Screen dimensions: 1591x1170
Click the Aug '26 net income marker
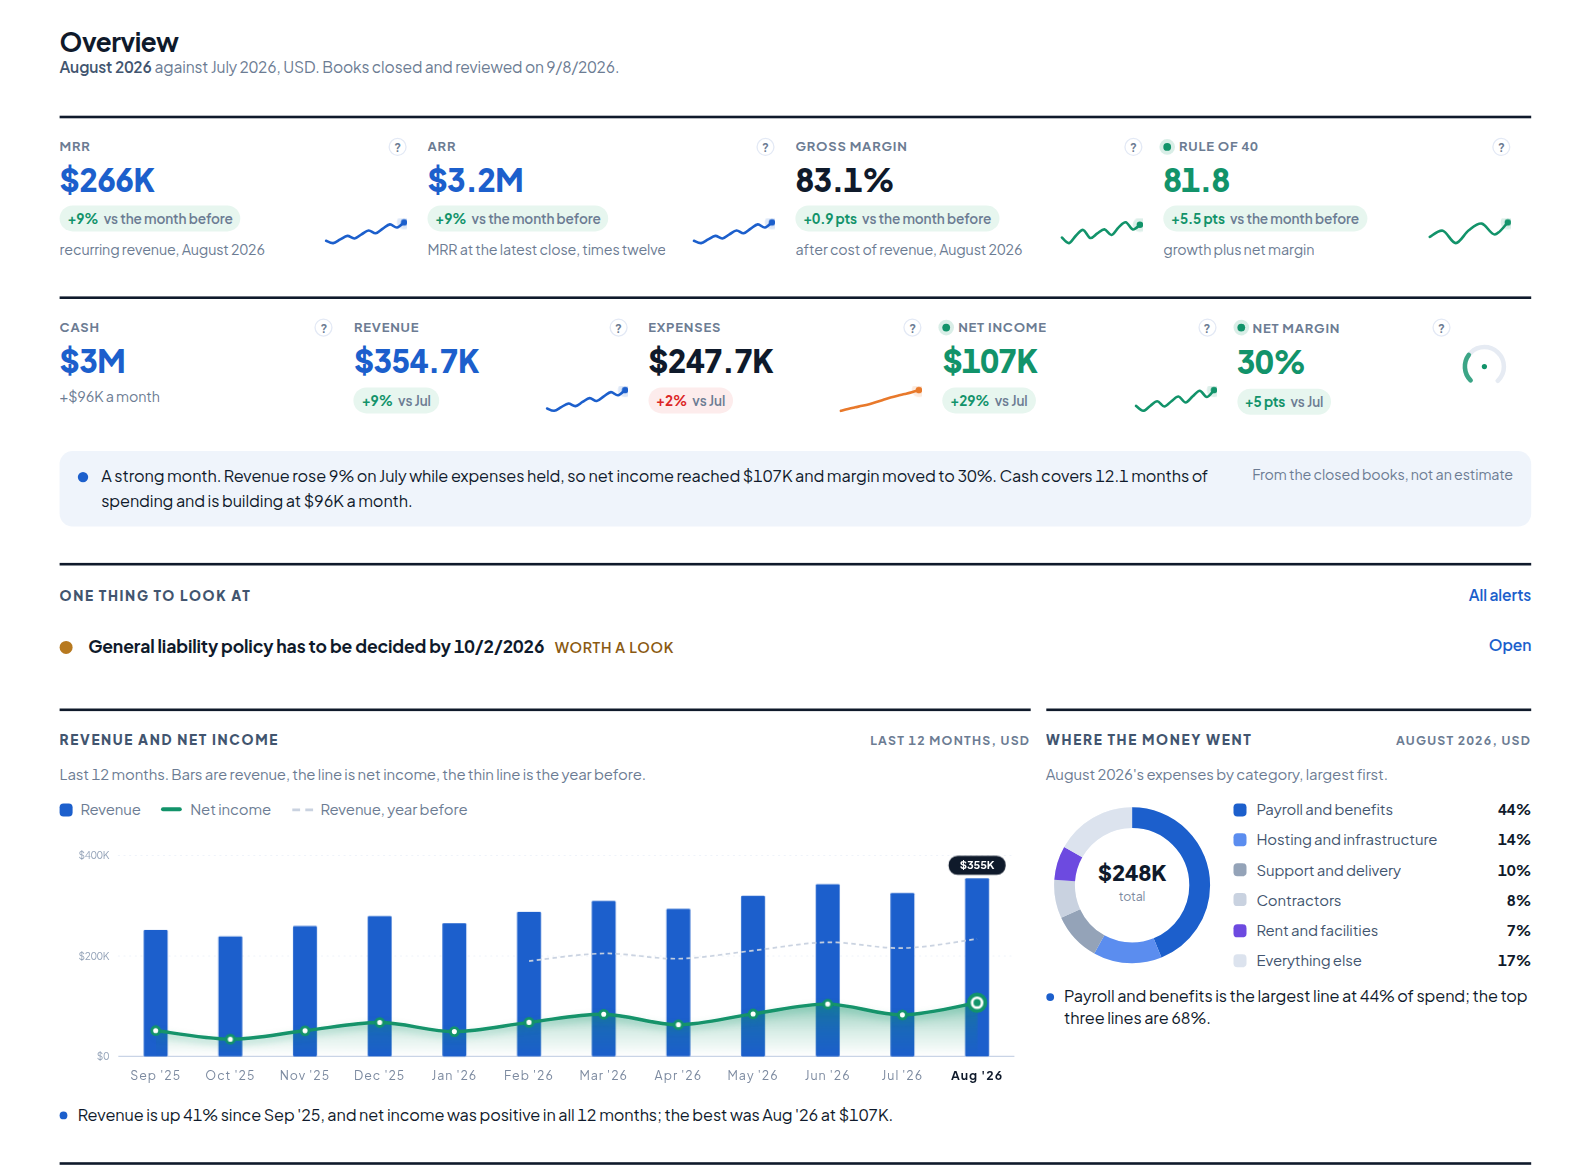pyautogui.click(x=977, y=1003)
